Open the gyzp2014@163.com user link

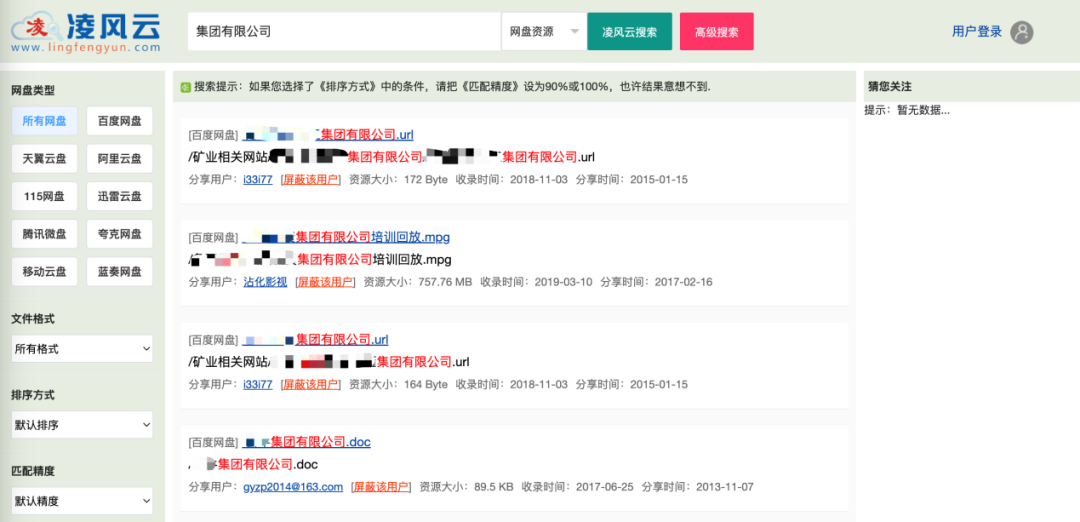coord(293,487)
